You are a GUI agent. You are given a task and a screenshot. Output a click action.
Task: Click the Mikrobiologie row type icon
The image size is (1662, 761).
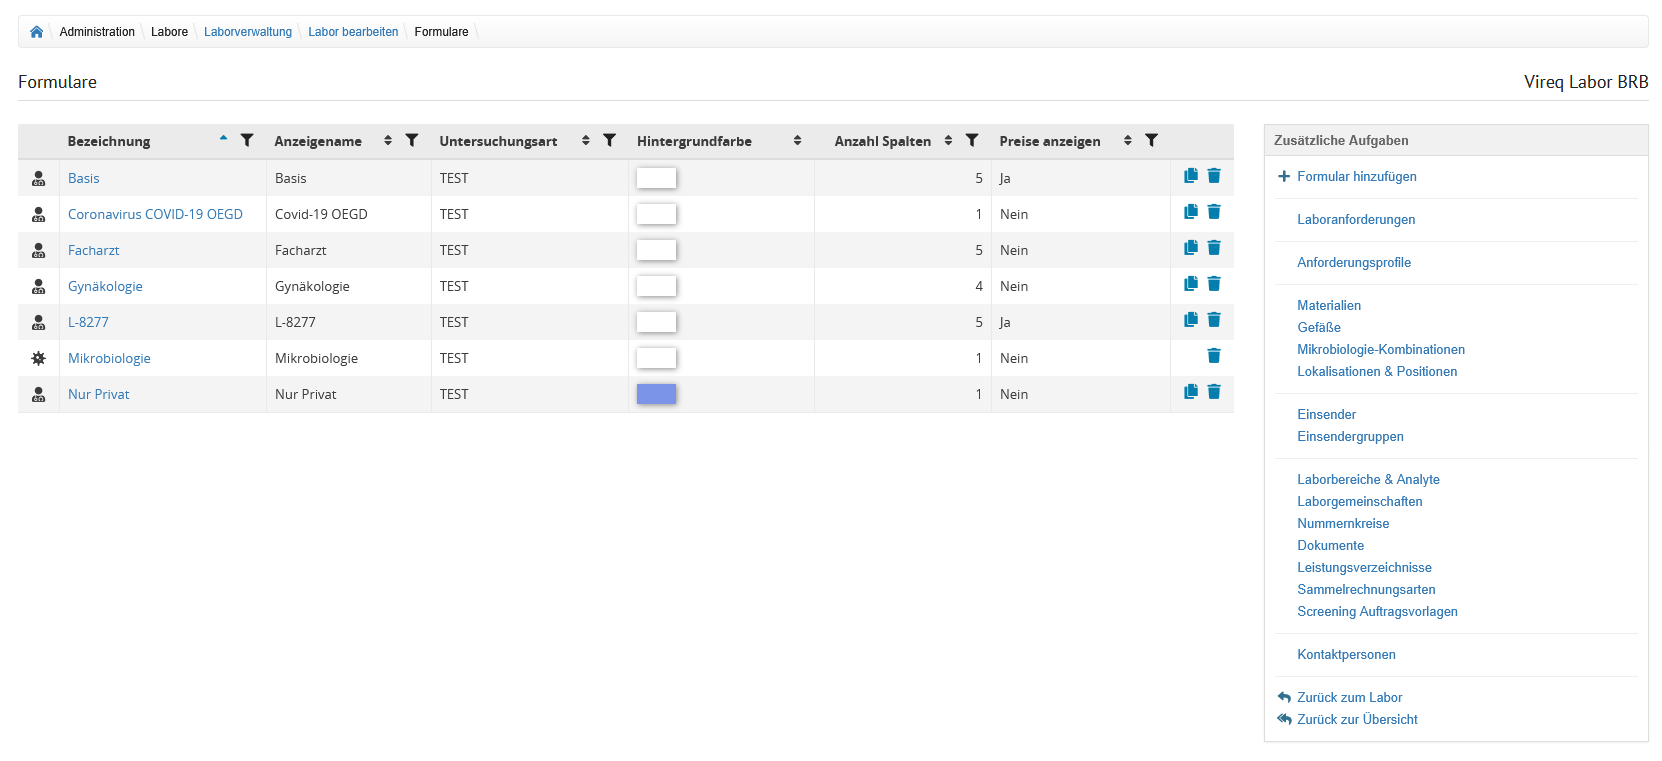[39, 358]
